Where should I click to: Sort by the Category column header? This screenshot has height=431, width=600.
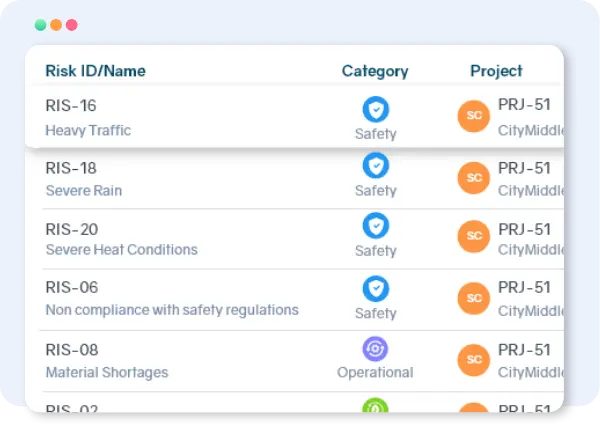point(375,71)
